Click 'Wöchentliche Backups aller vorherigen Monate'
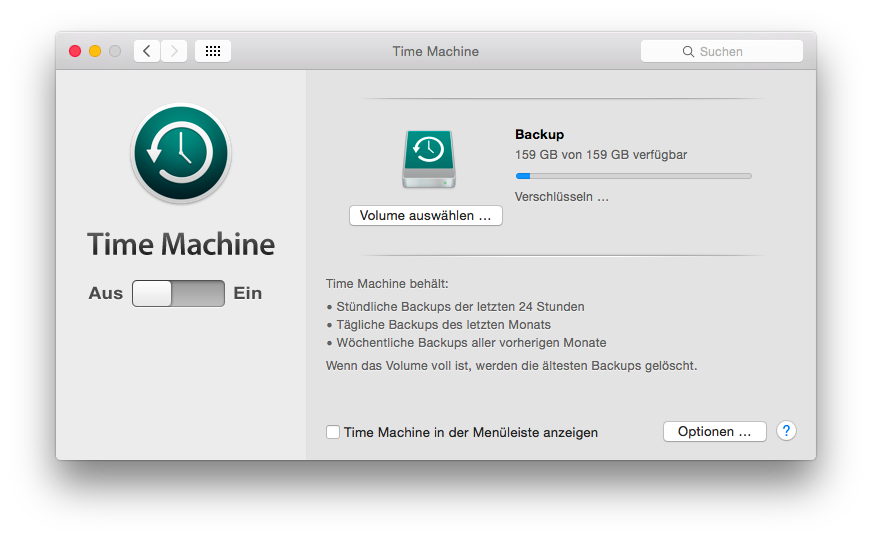The image size is (872, 540). (471, 343)
